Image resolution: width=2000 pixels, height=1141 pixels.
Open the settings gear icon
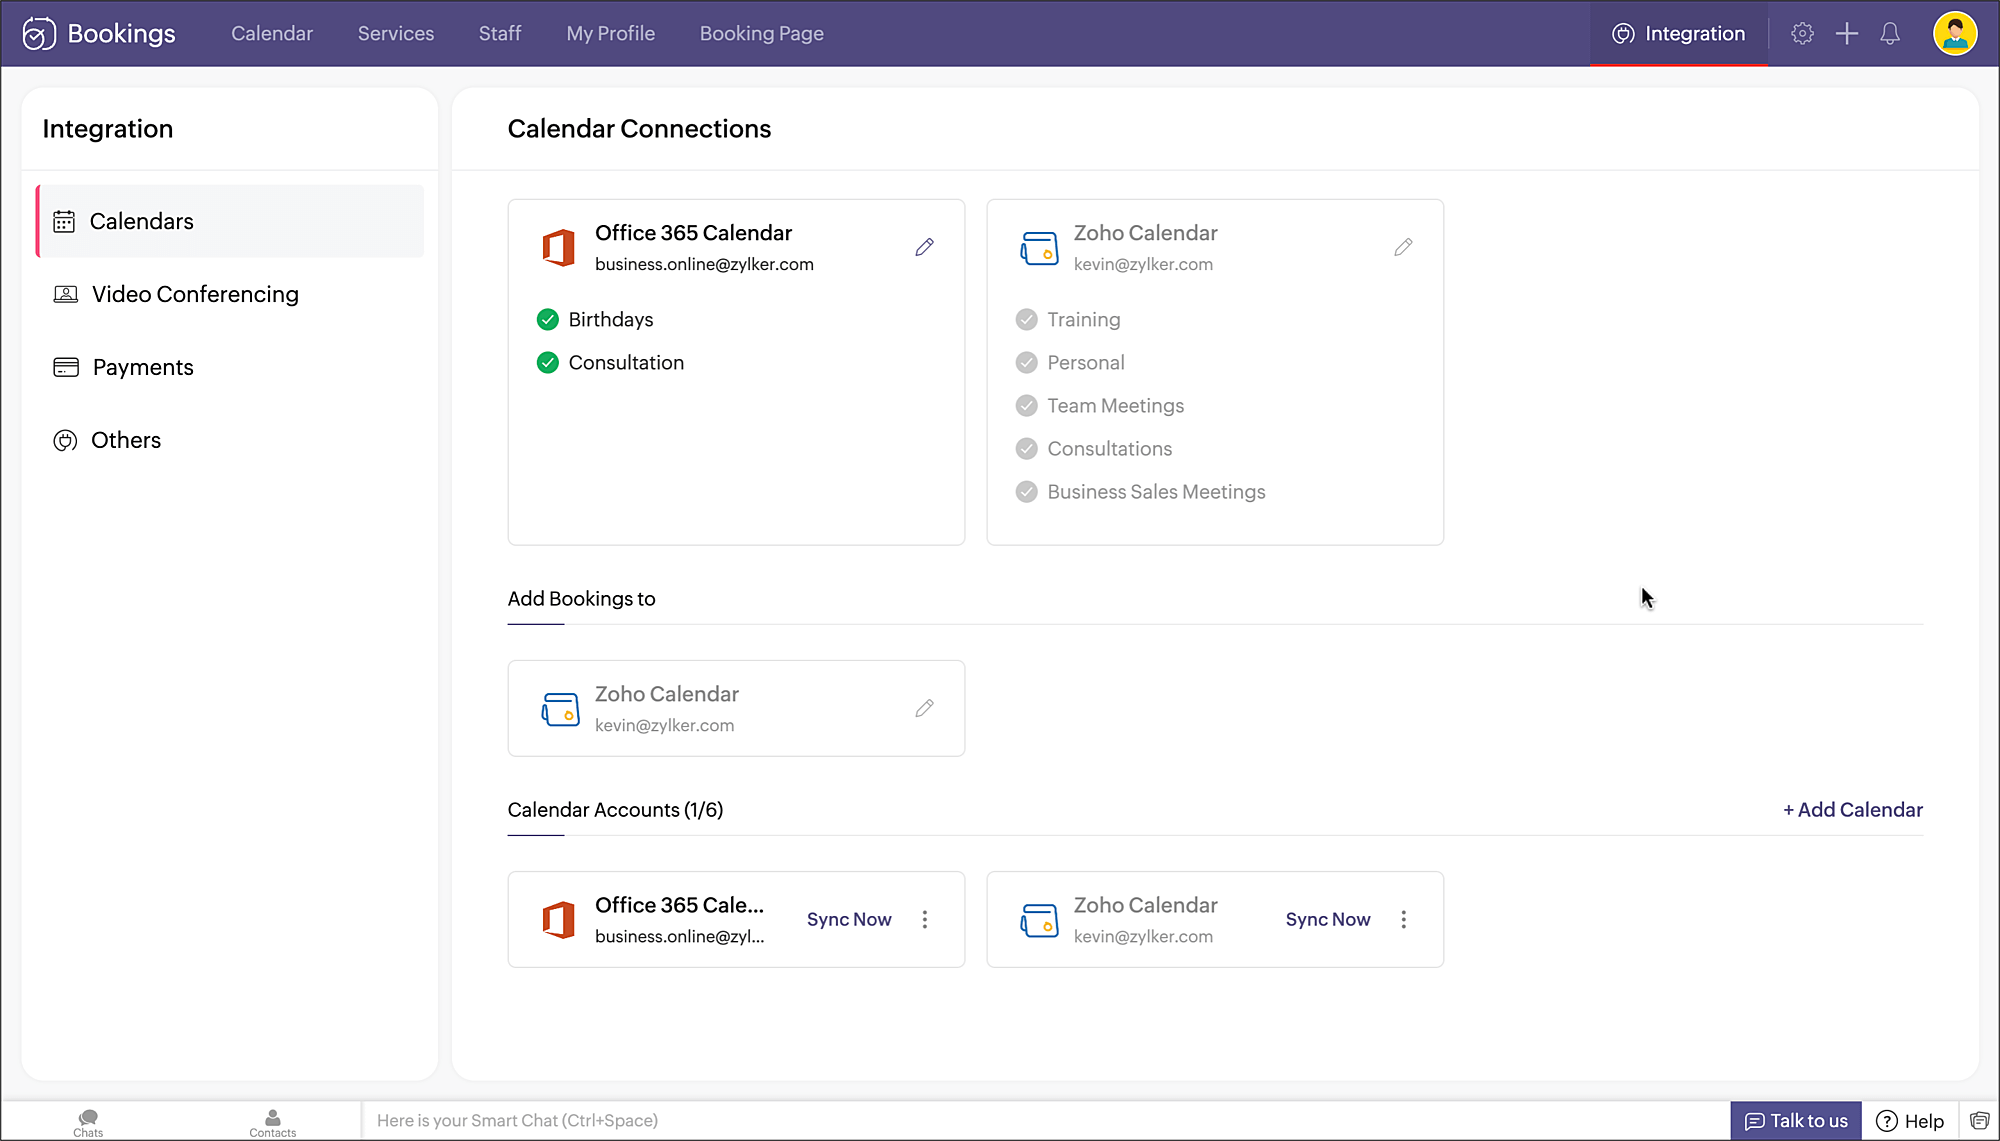click(1802, 34)
